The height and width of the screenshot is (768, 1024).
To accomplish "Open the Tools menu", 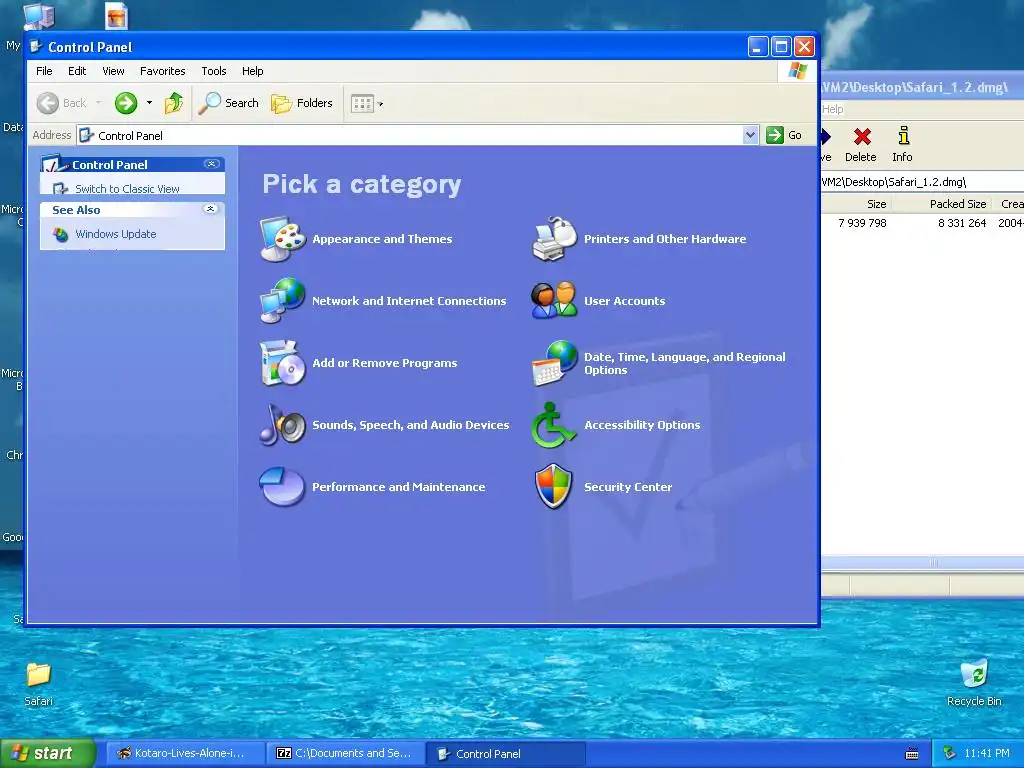I will 214,71.
